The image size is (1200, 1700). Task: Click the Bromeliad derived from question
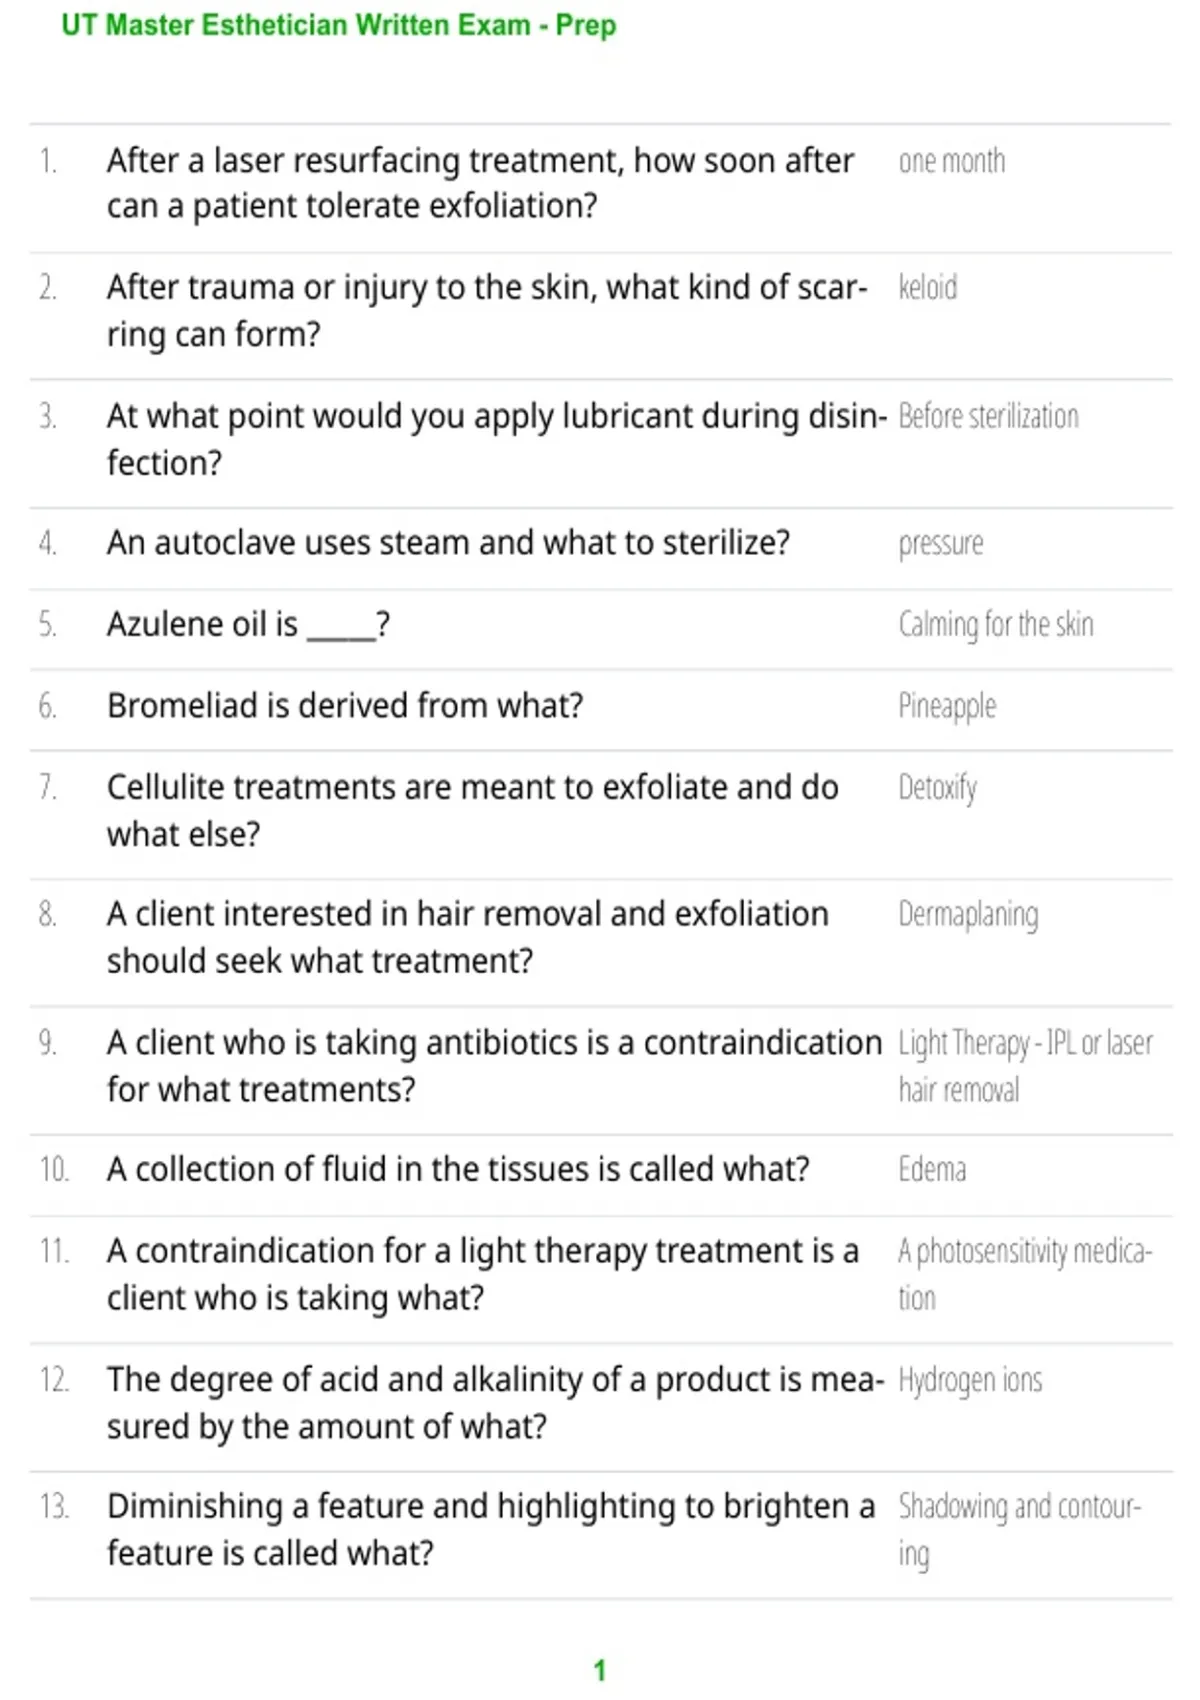click(344, 706)
